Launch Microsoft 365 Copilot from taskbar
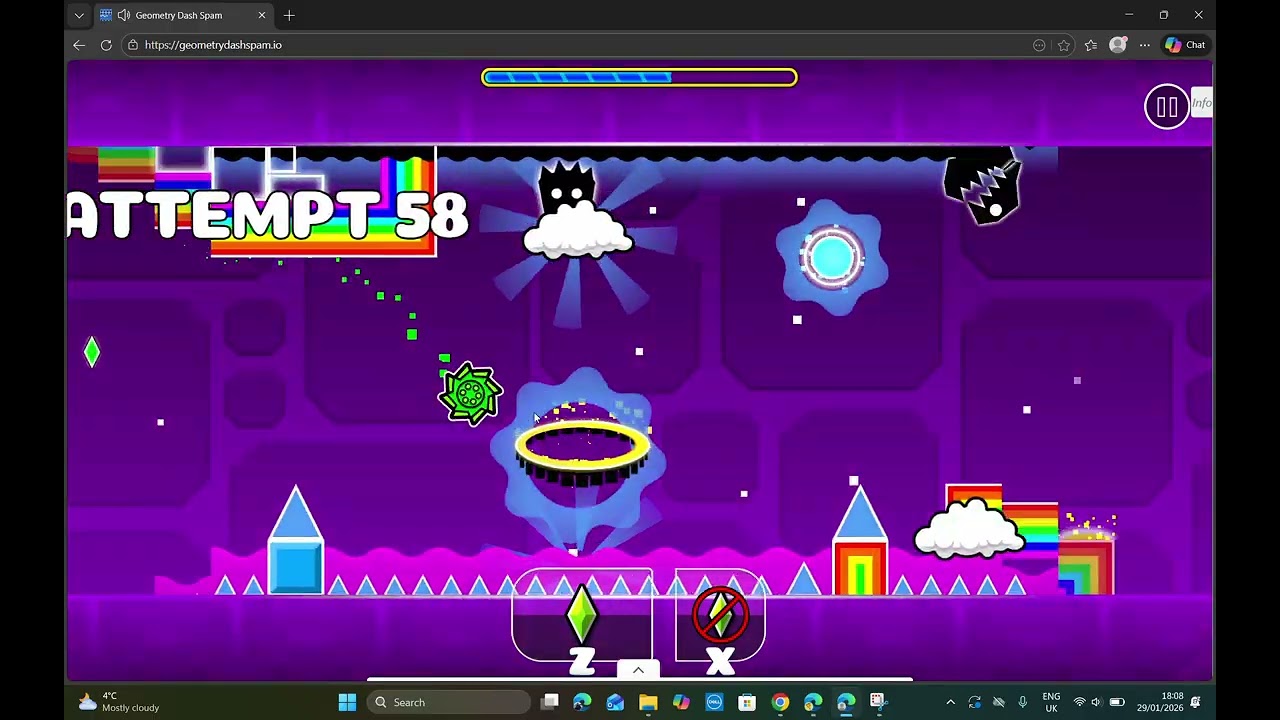Image resolution: width=1280 pixels, height=720 pixels. point(681,702)
